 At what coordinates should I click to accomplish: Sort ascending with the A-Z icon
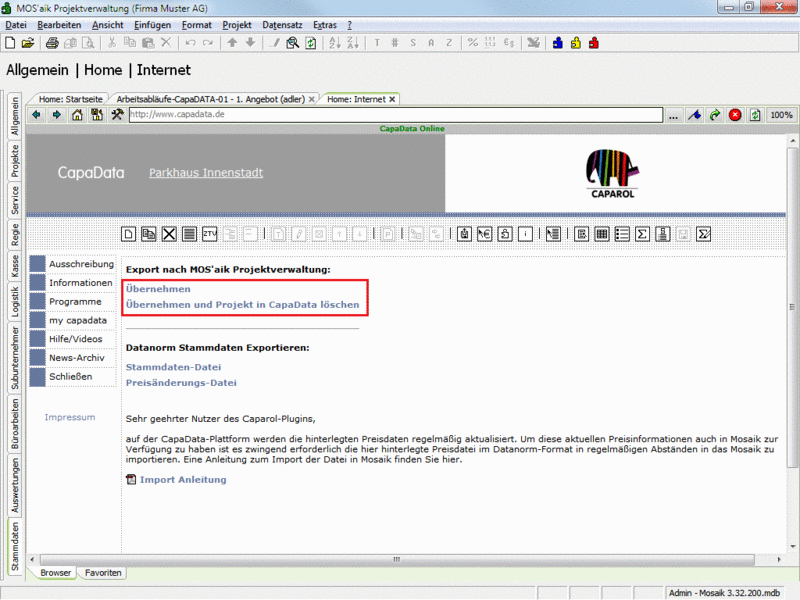coord(335,43)
